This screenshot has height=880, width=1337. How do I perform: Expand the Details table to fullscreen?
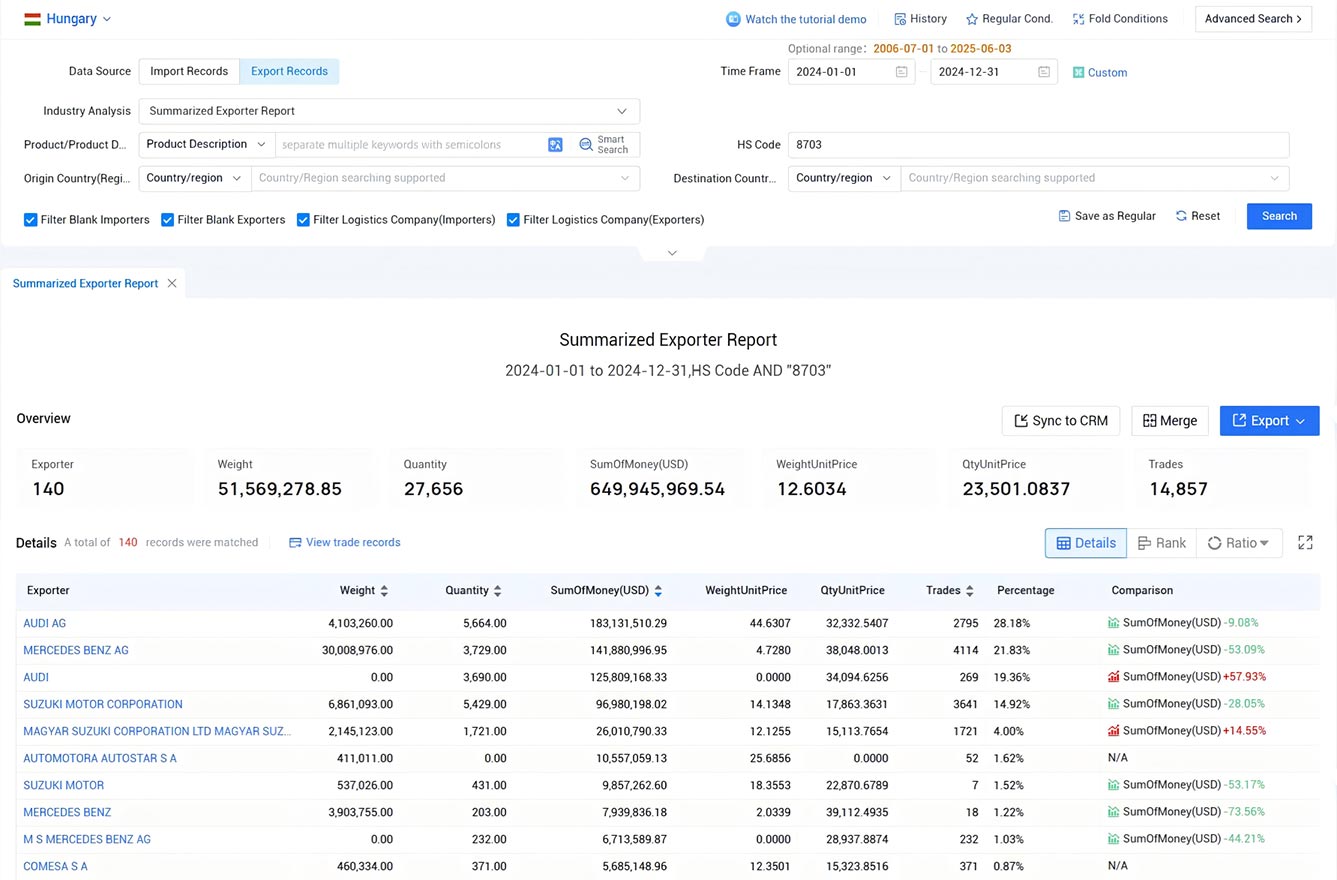click(x=1304, y=542)
